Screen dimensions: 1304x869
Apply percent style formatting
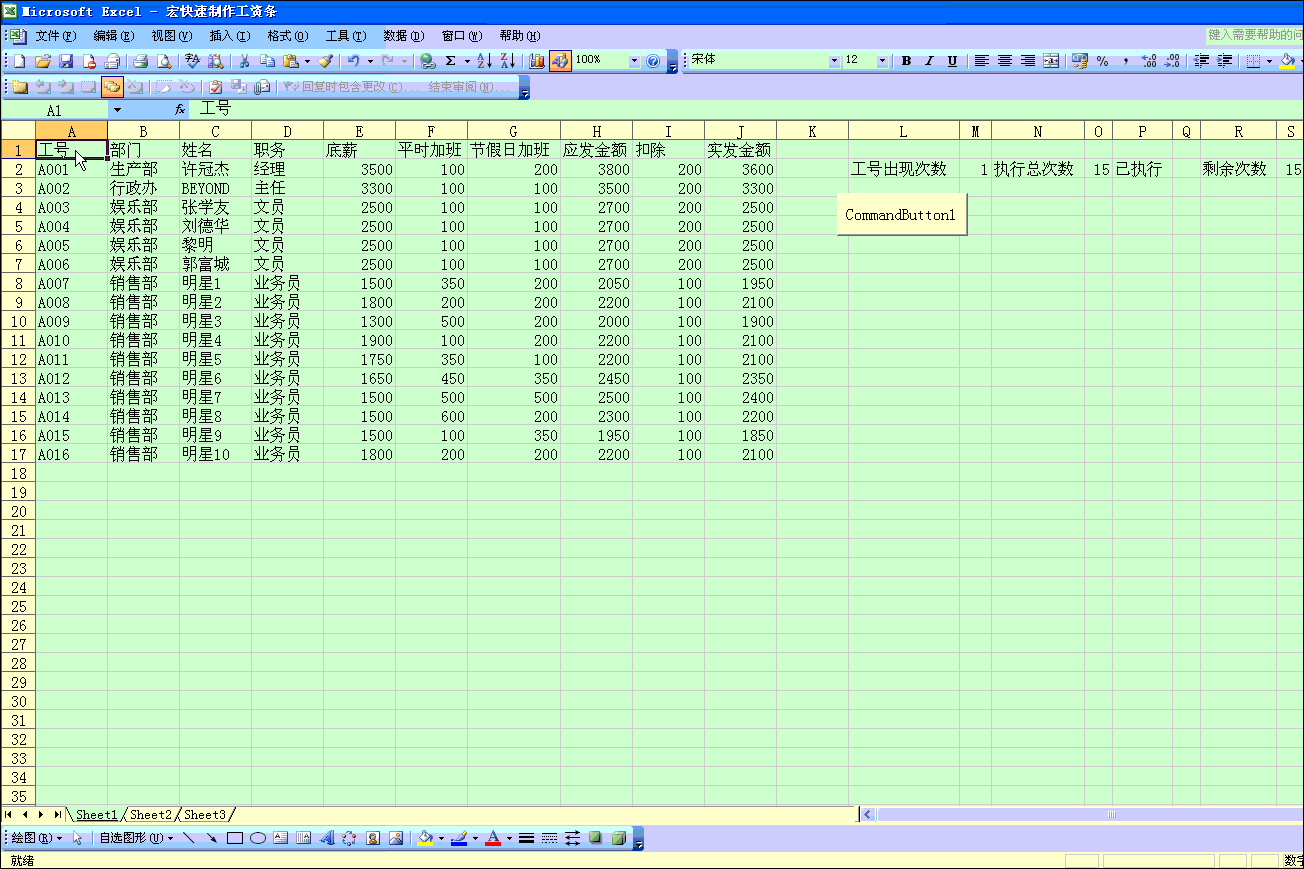tap(1103, 61)
